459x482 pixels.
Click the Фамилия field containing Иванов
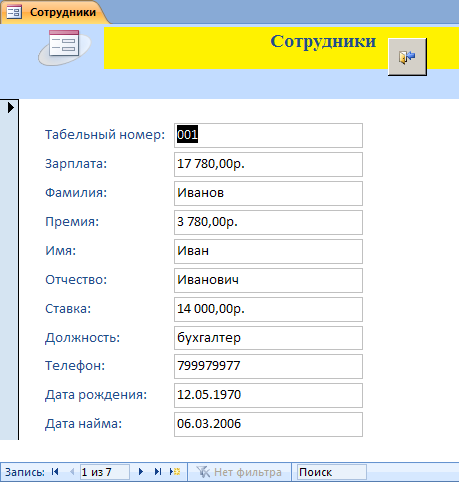tap(268, 193)
